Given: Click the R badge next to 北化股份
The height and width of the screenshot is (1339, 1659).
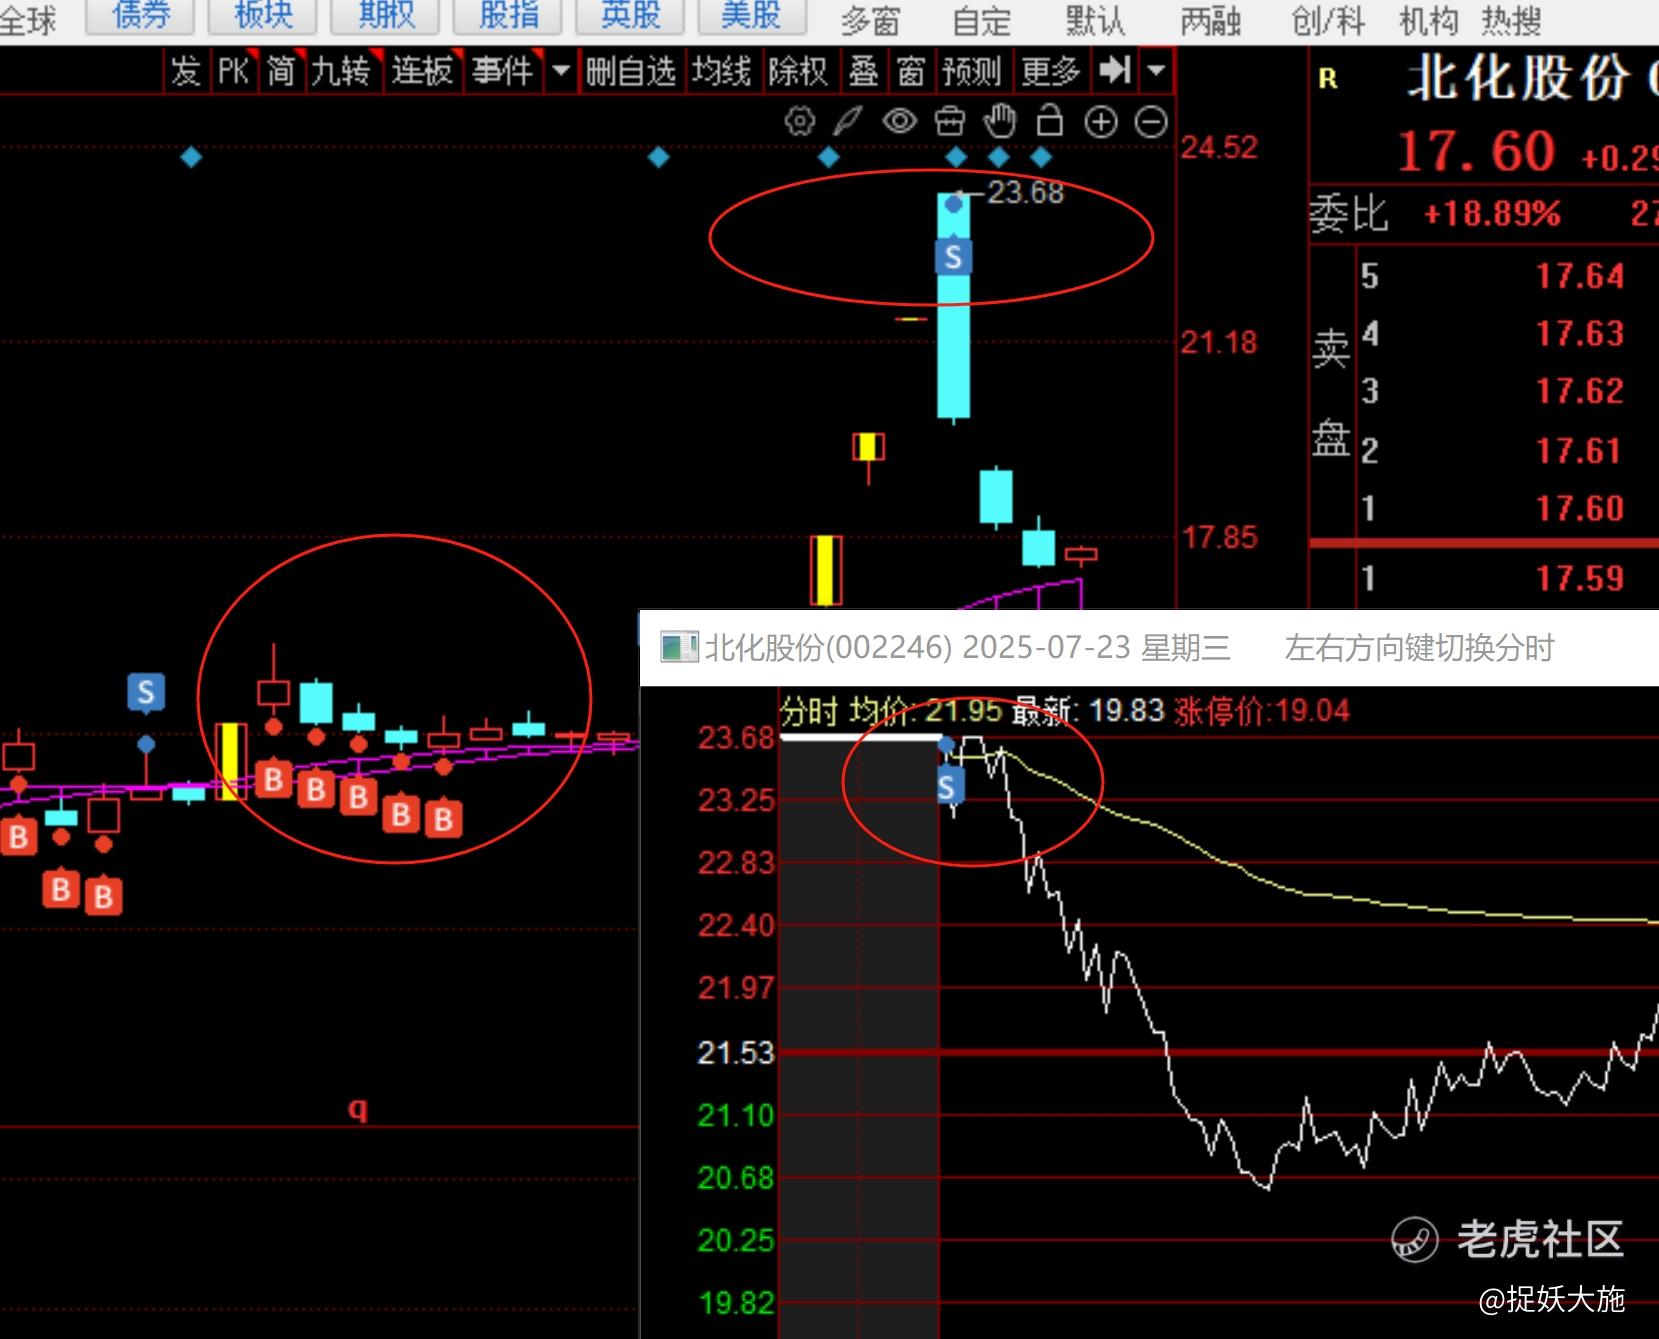Looking at the screenshot, I should coord(1328,79).
